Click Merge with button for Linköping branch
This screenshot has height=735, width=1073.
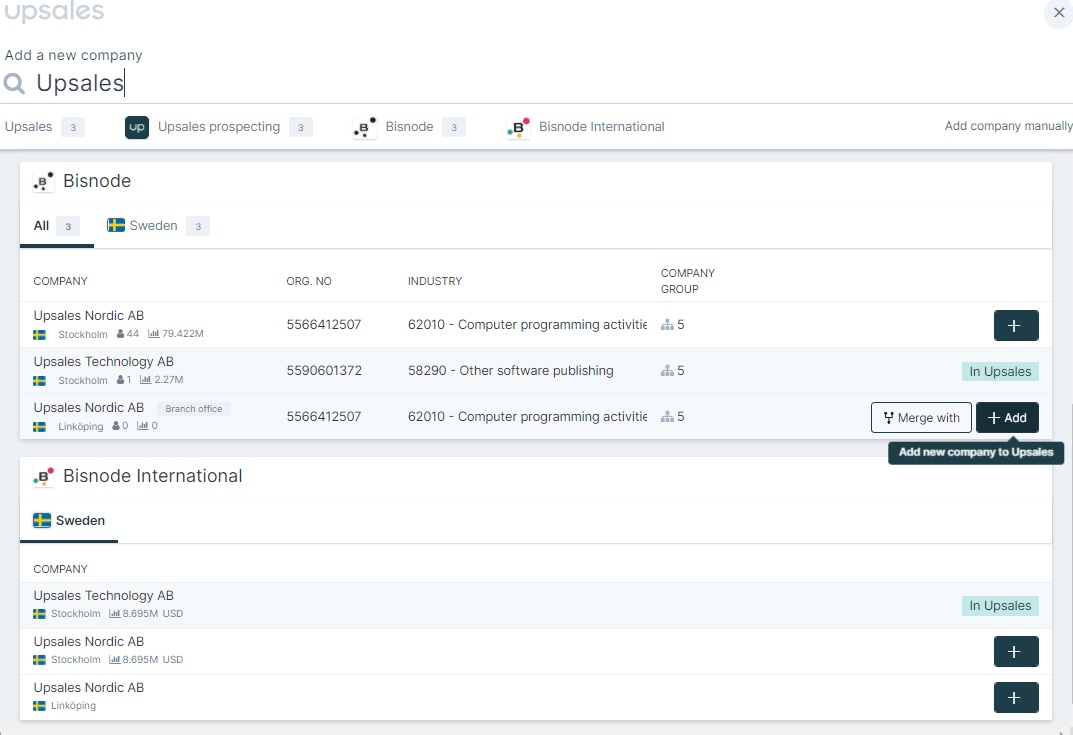(x=921, y=417)
